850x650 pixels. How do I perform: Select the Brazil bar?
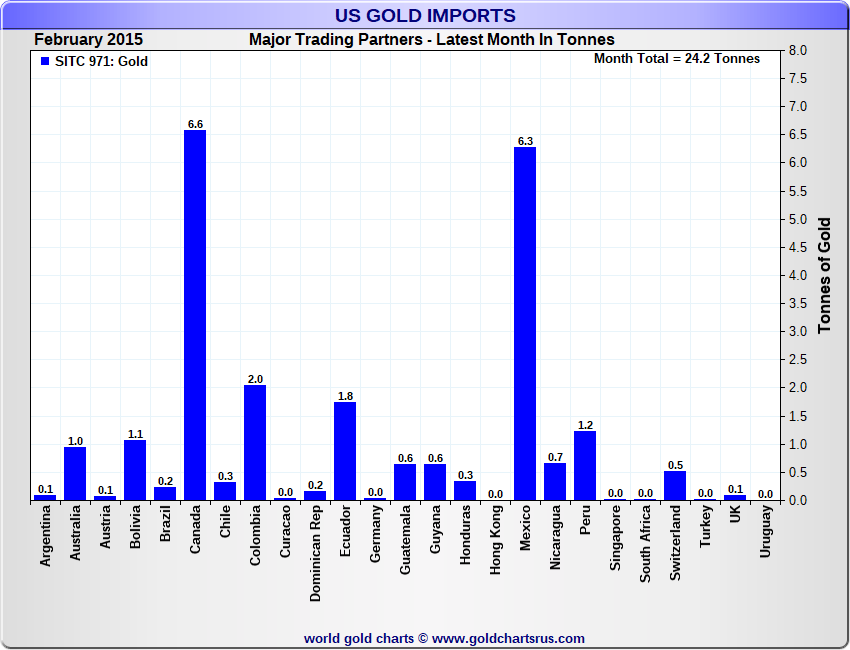coord(165,493)
